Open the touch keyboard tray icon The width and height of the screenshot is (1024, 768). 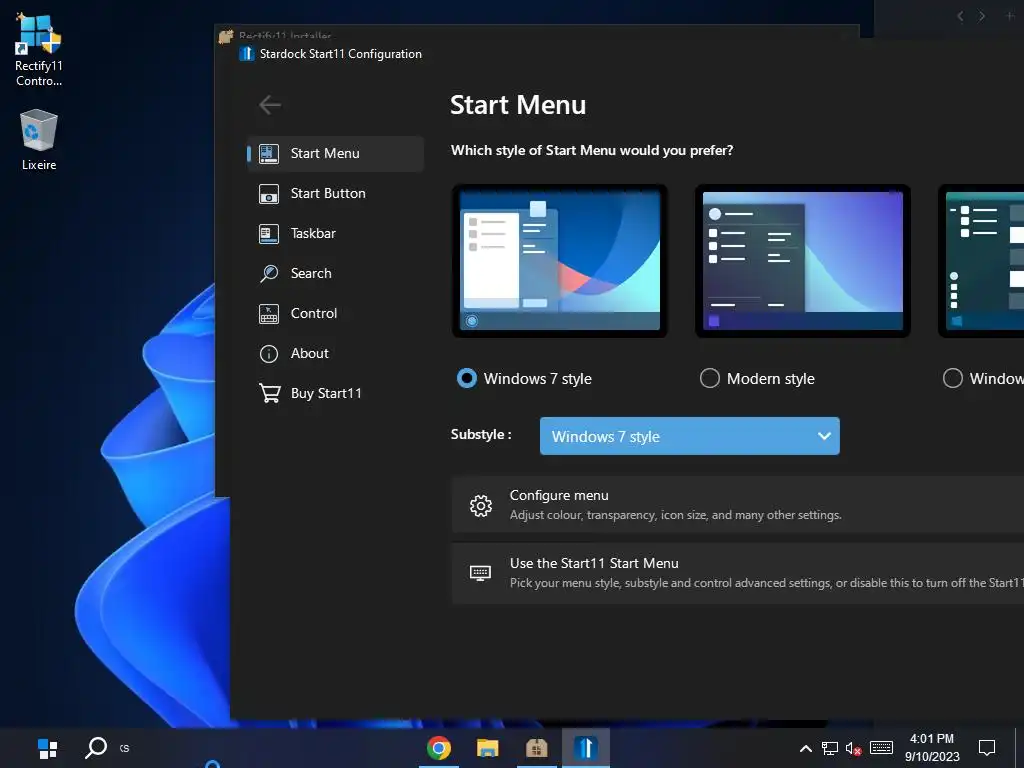point(882,748)
